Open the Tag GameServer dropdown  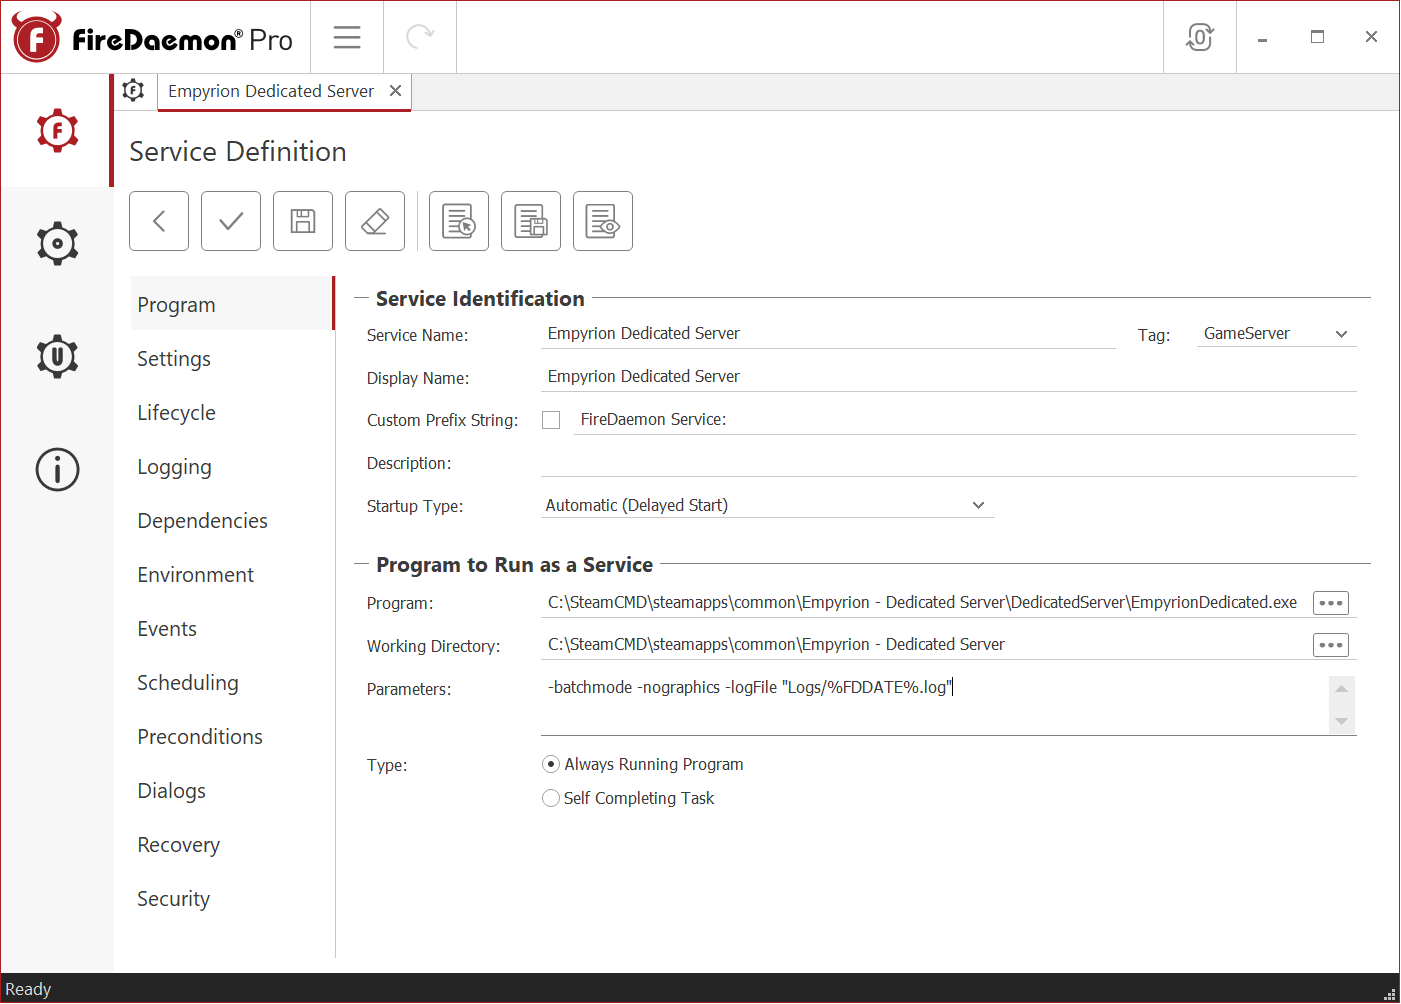pos(1276,334)
